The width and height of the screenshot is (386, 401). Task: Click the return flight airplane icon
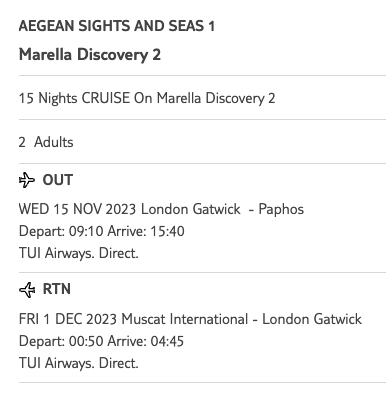tap(27, 290)
